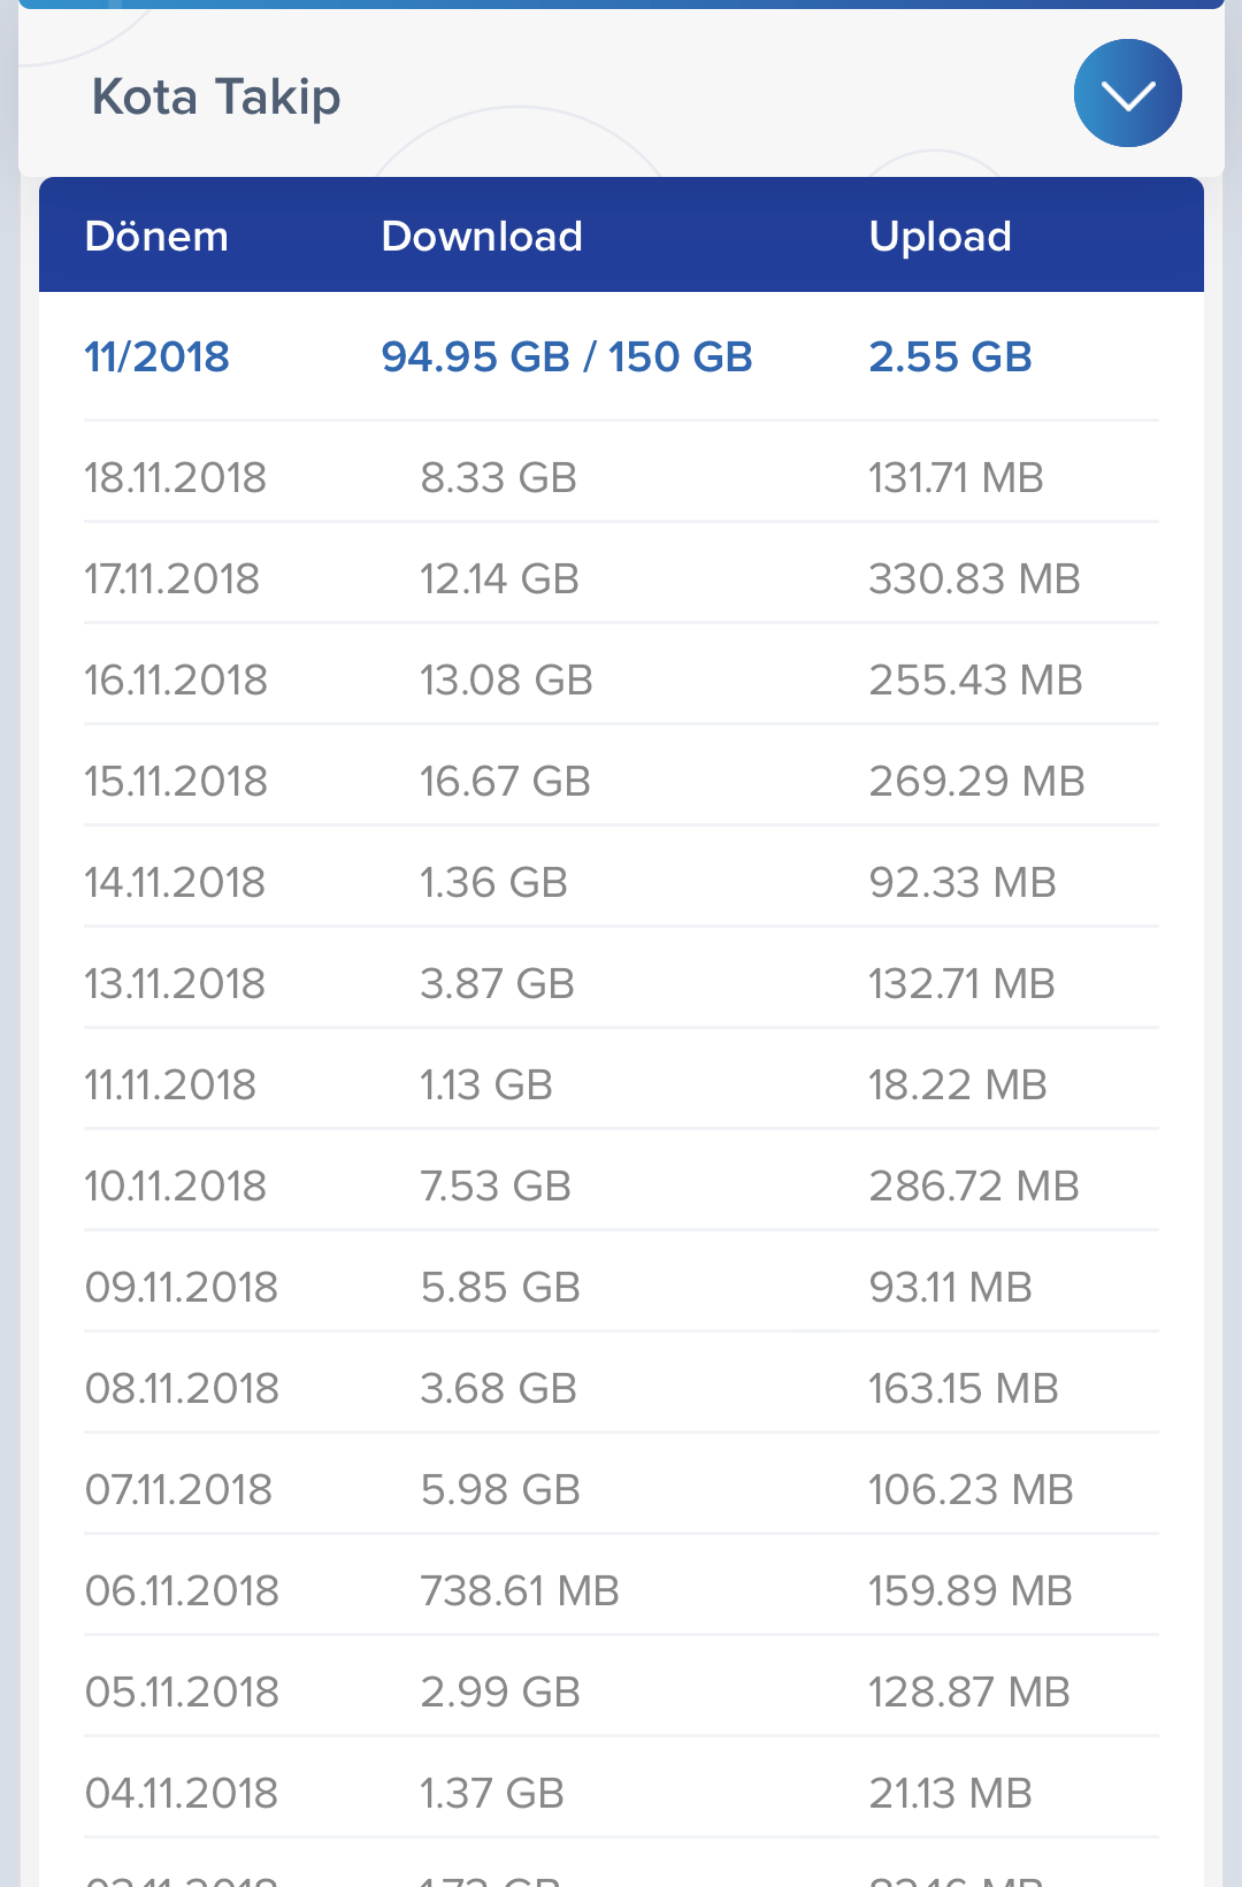The width and height of the screenshot is (1242, 1887).
Task: Select the 13.08 GB download value
Action: (506, 680)
